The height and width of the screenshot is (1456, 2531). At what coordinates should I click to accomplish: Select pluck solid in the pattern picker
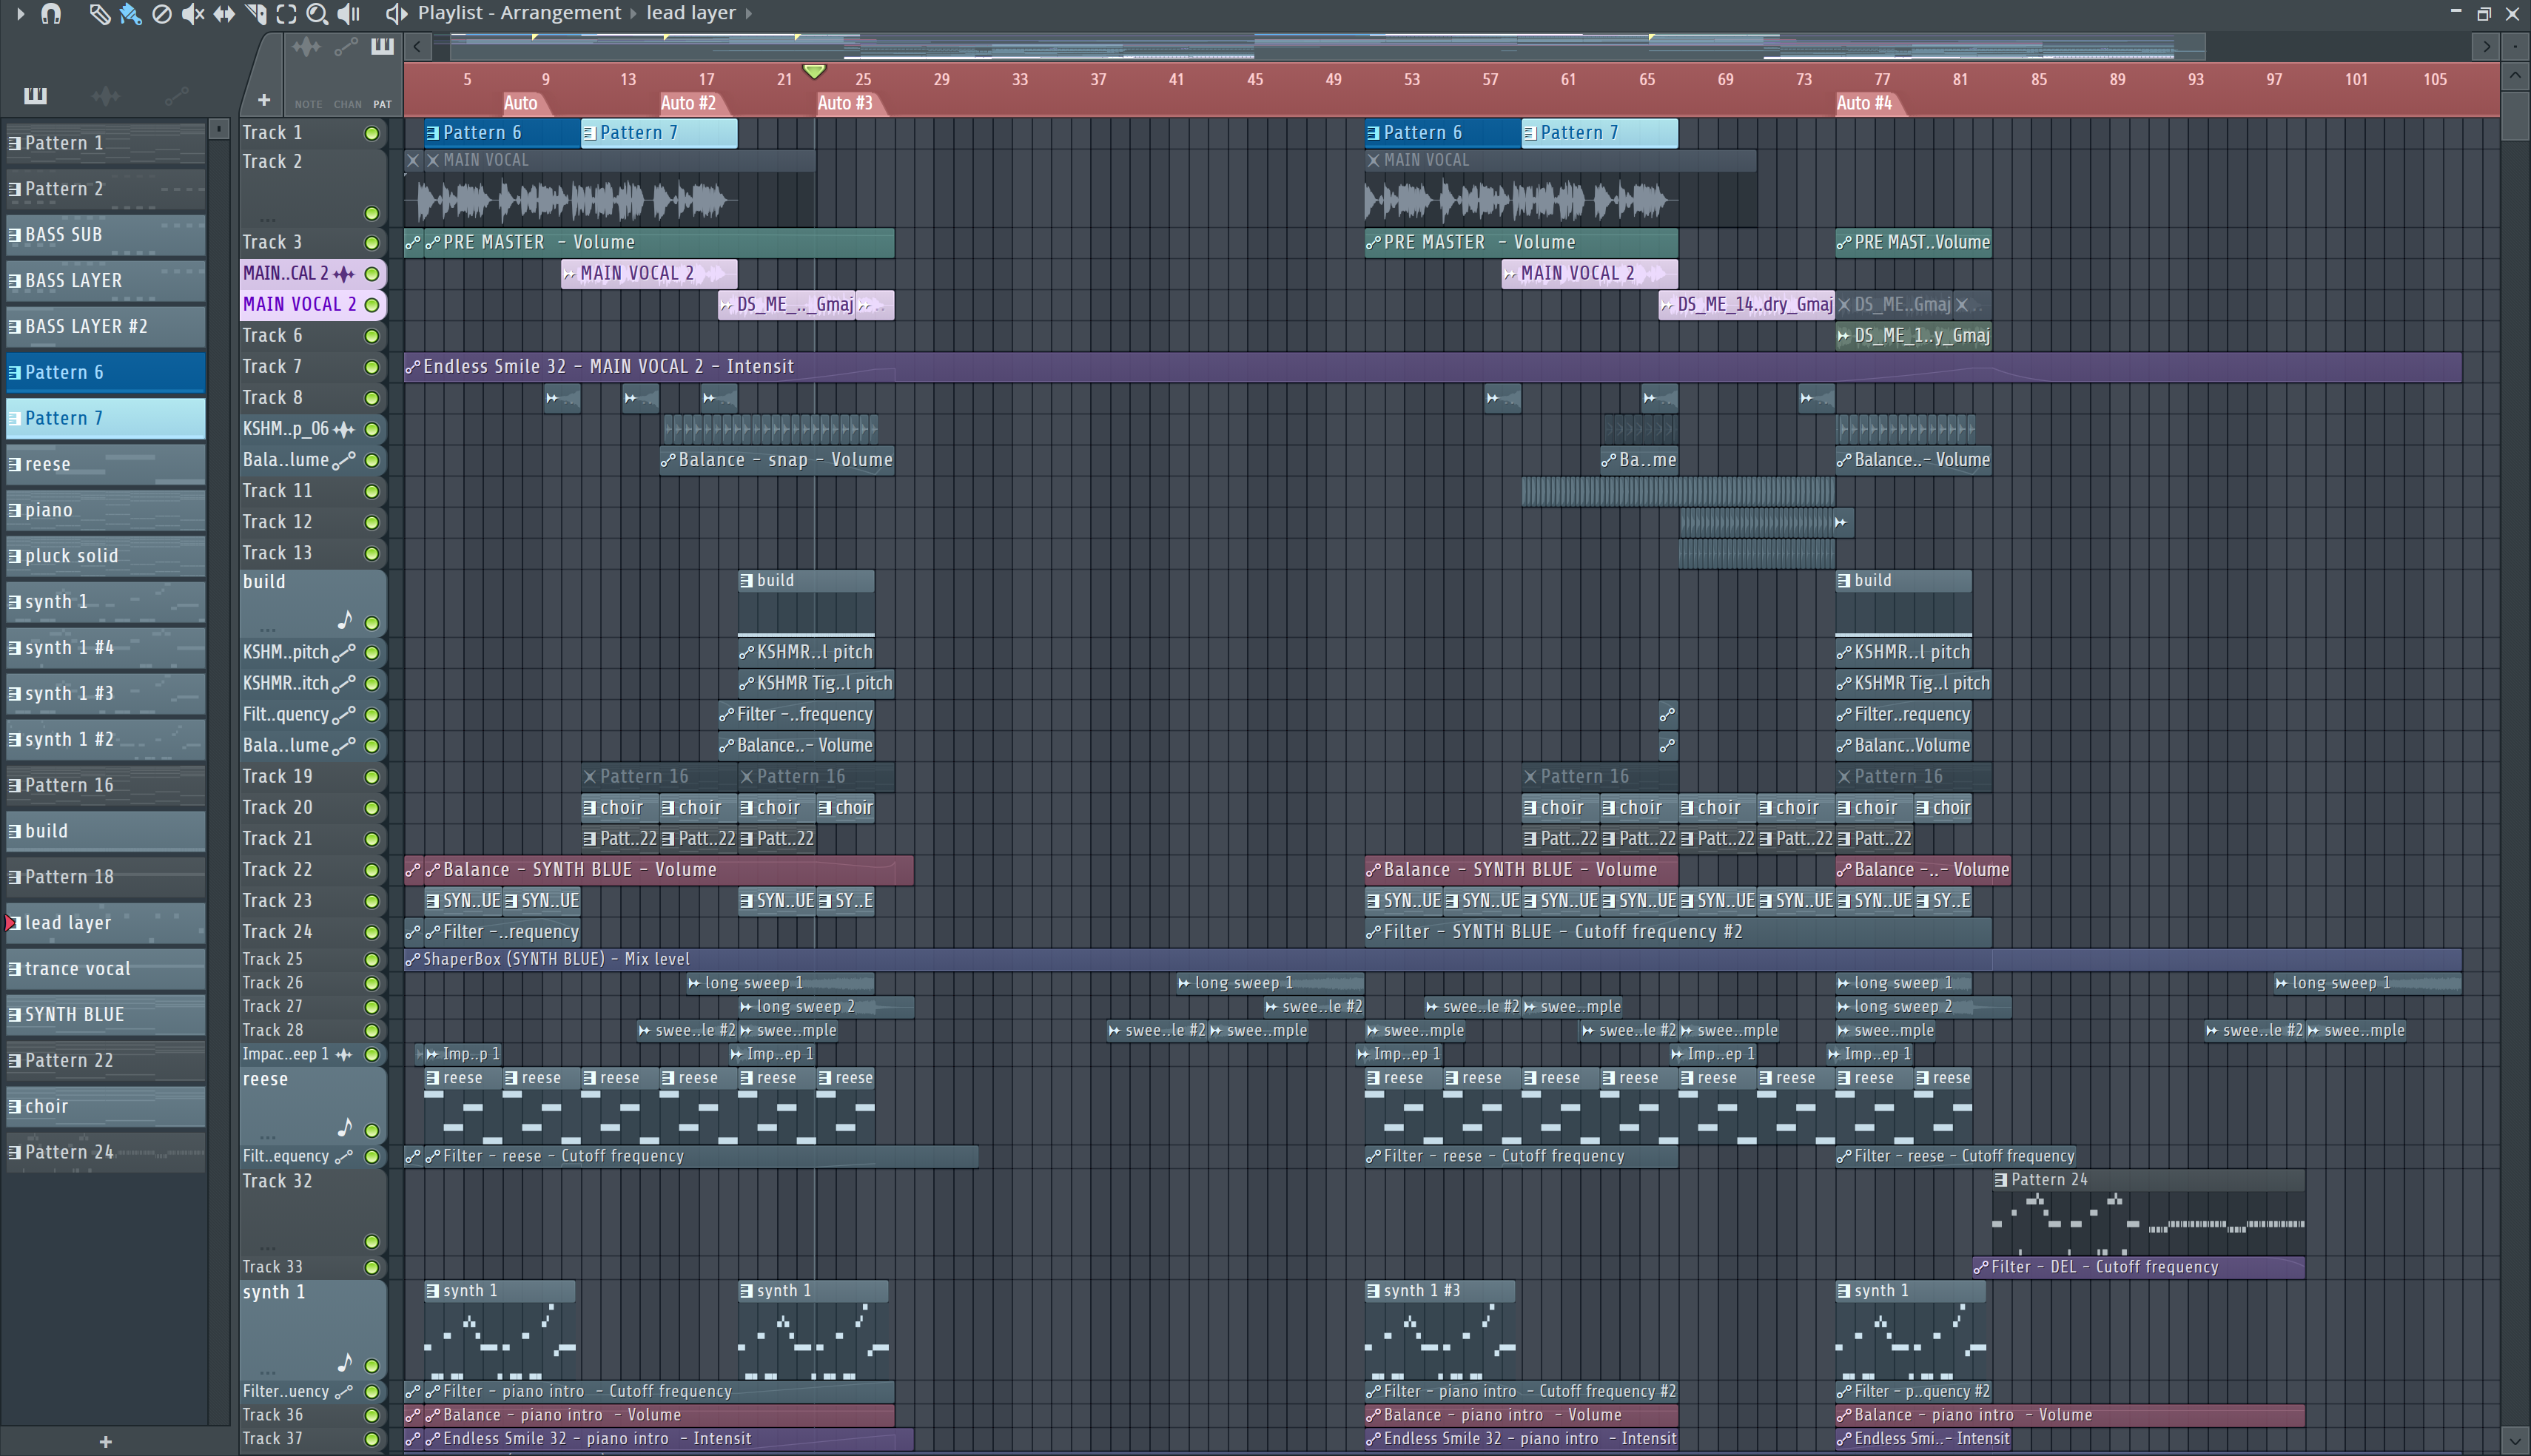click(106, 556)
